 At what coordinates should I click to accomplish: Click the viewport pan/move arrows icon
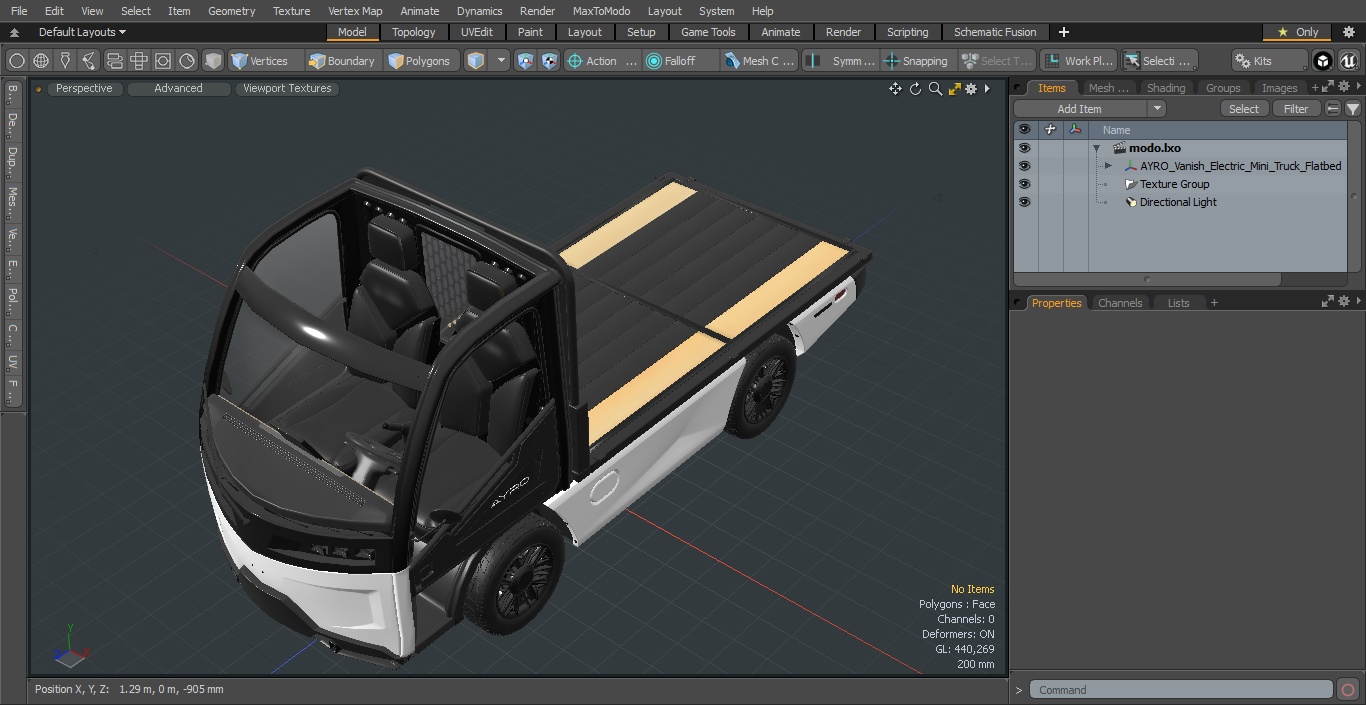[895, 89]
